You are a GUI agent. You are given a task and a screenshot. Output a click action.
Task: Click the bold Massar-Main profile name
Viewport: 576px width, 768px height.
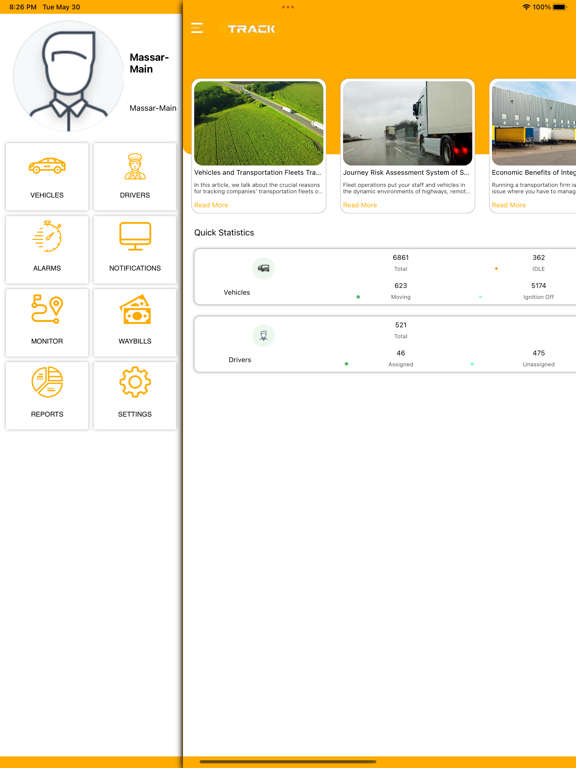pyautogui.click(x=149, y=63)
